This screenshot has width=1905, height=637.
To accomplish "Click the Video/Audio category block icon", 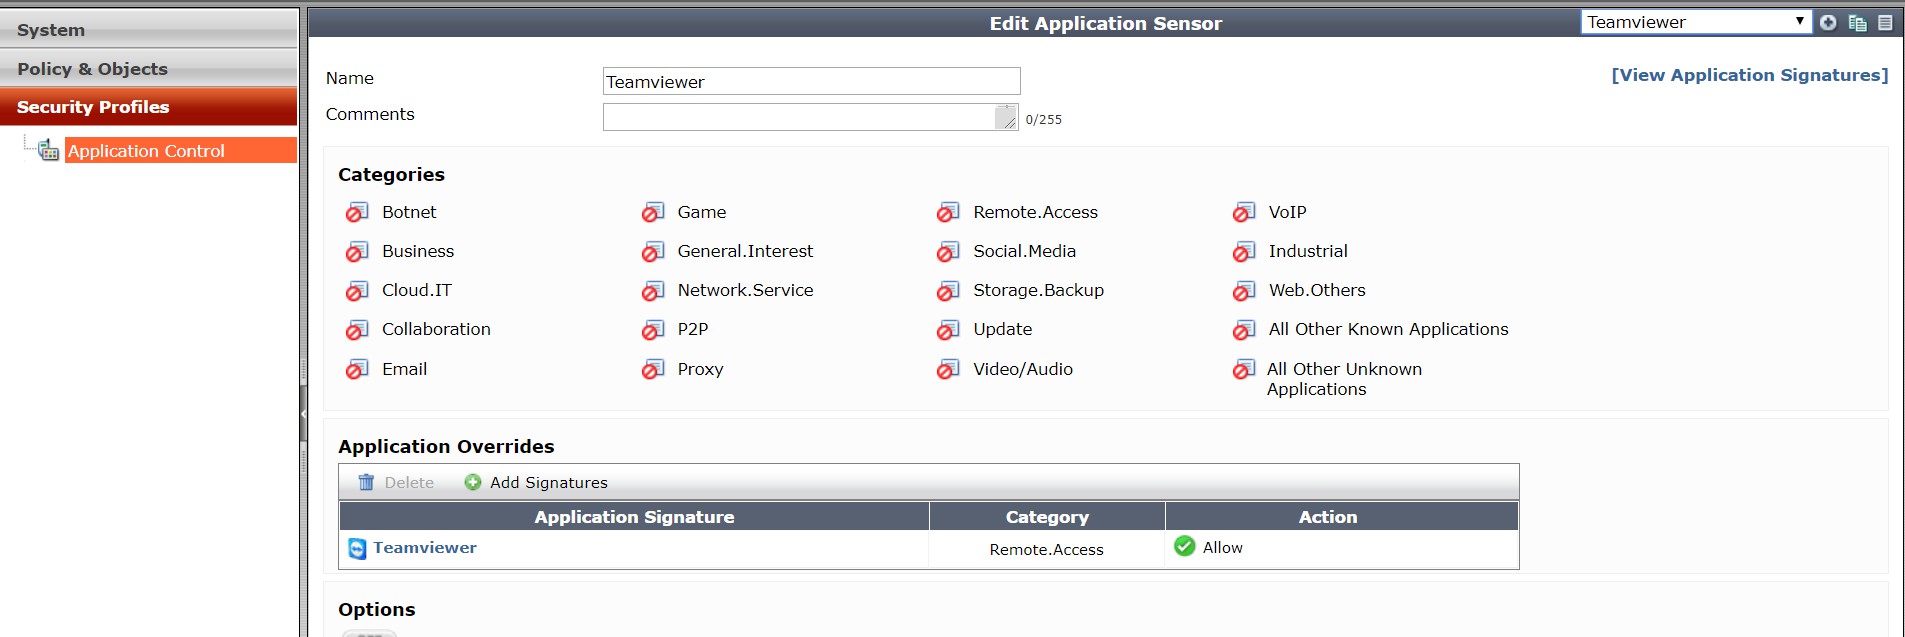I will (x=948, y=370).
